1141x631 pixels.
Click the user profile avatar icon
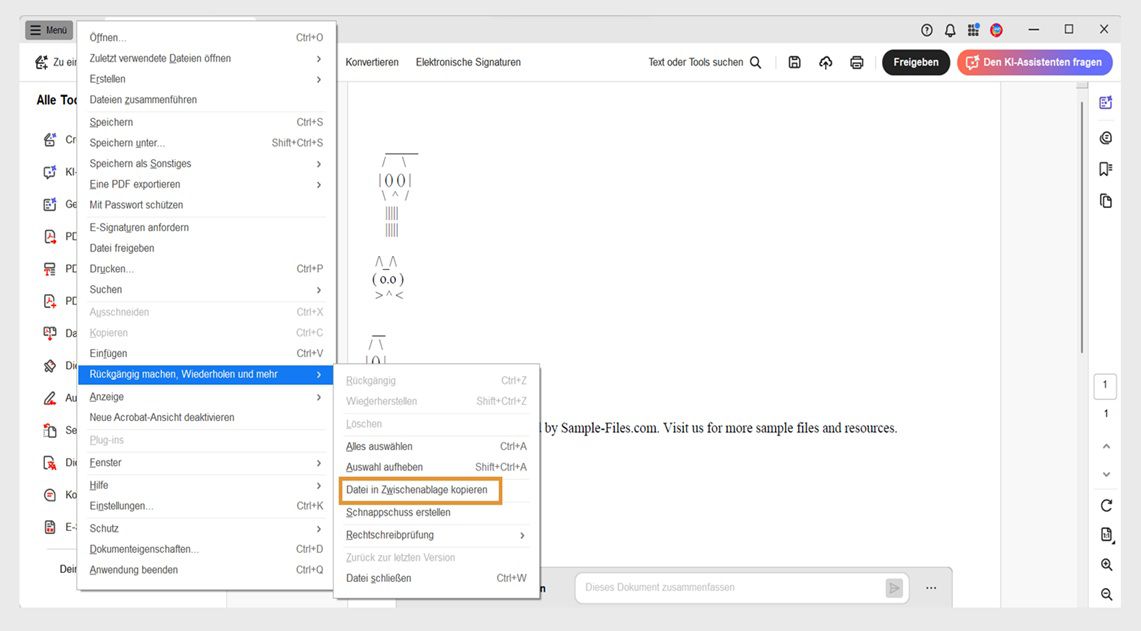[x=996, y=30]
